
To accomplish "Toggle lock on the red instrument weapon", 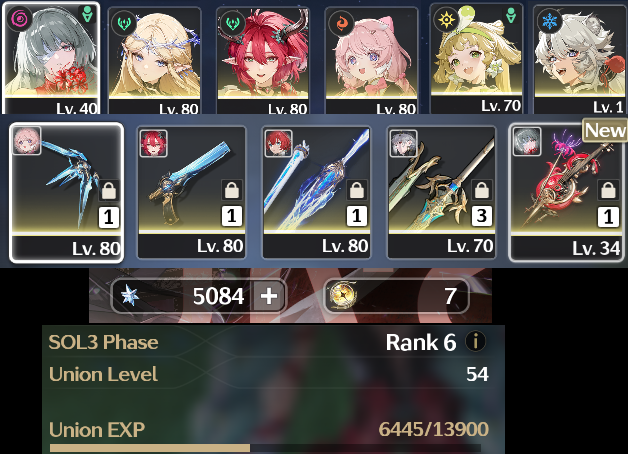I will coord(608,189).
